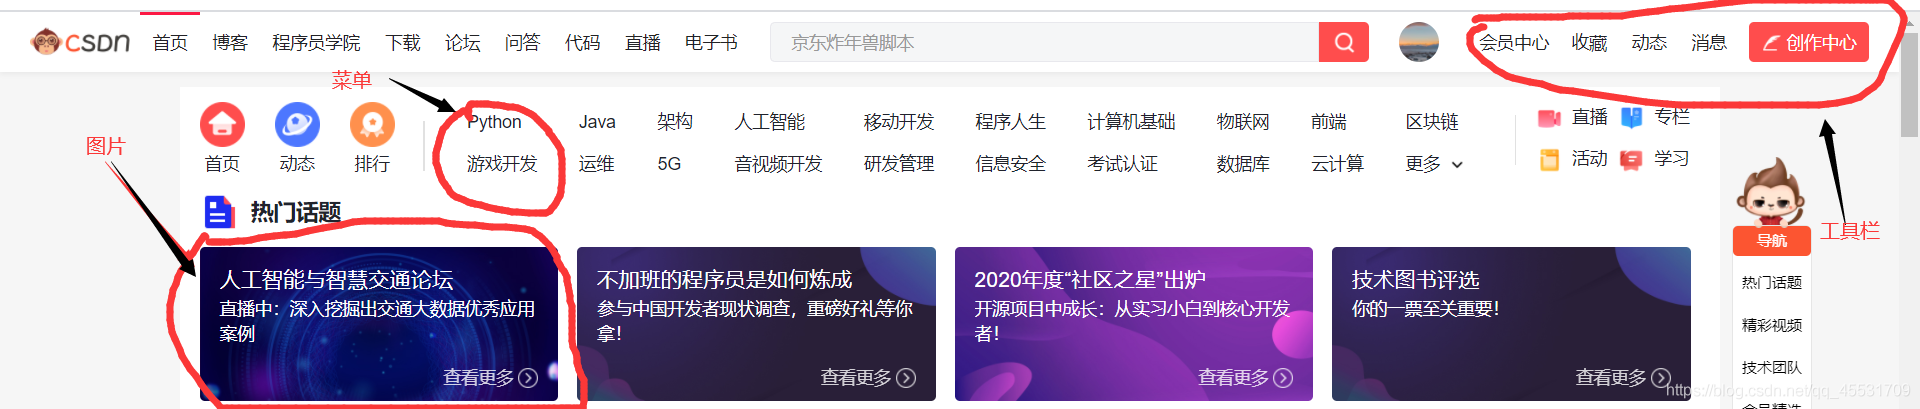Select the 信息安全 category
The height and width of the screenshot is (409, 1920).
pyautogui.click(x=1011, y=164)
